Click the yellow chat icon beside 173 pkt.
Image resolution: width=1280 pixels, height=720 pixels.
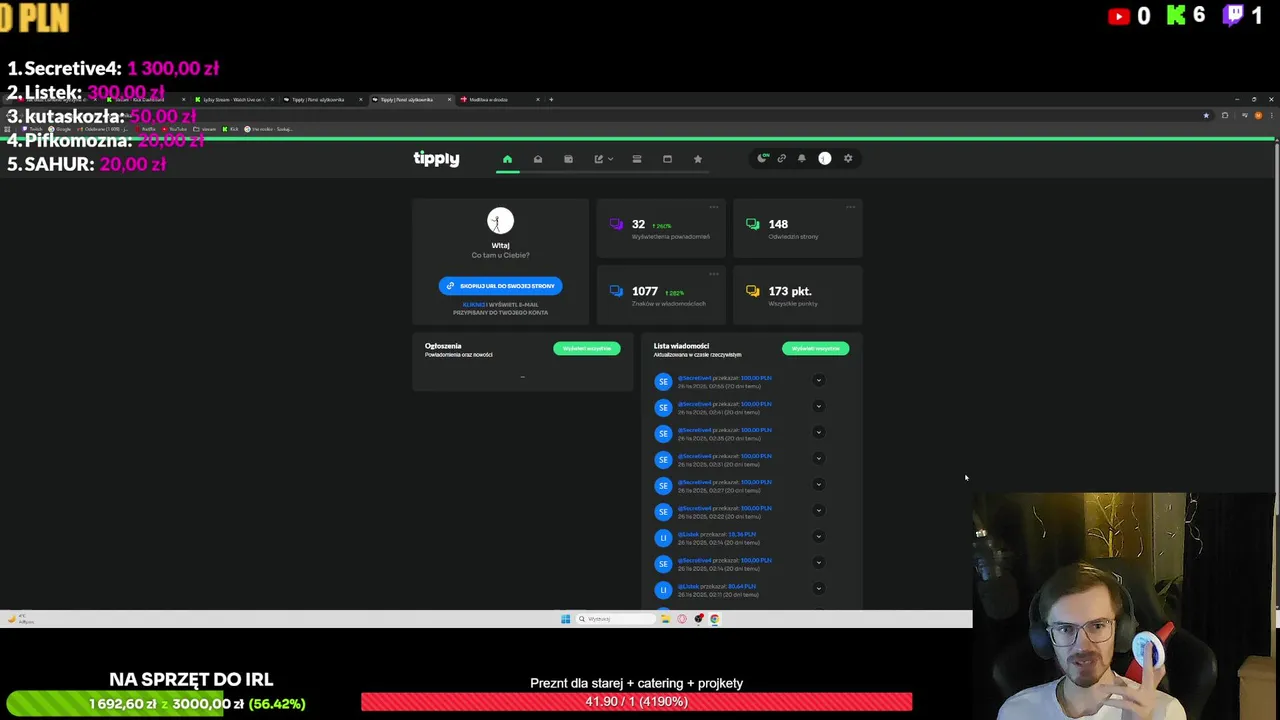752,291
